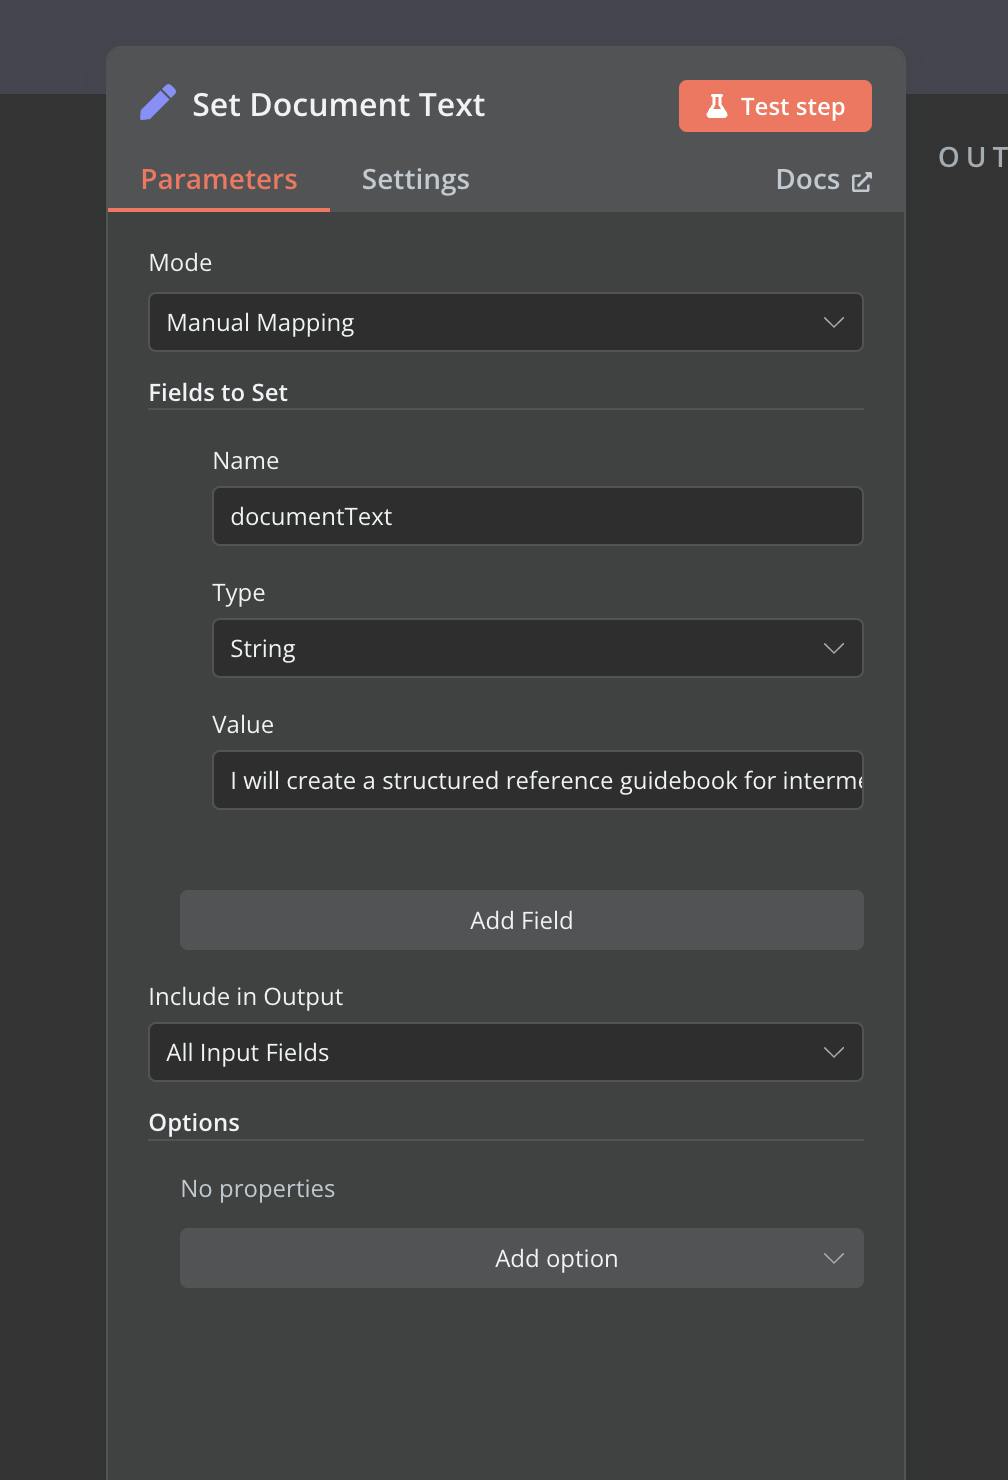
Task: Switch to the Settings tab
Action: tap(415, 179)
